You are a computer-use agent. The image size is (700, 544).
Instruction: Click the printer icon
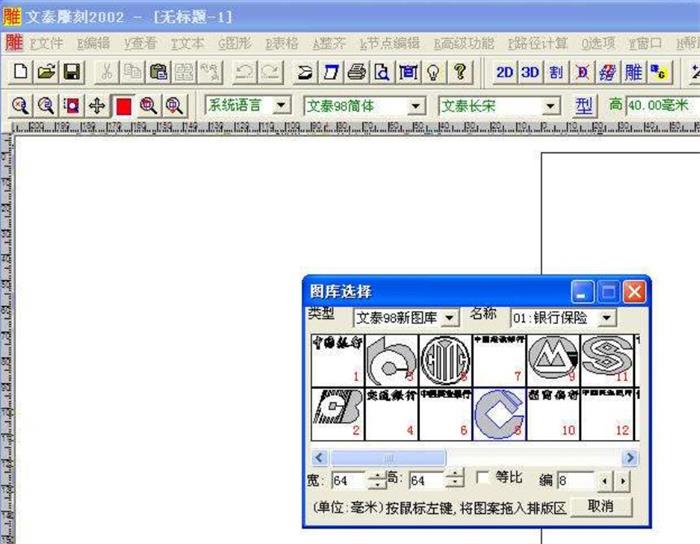pos(356,72)
